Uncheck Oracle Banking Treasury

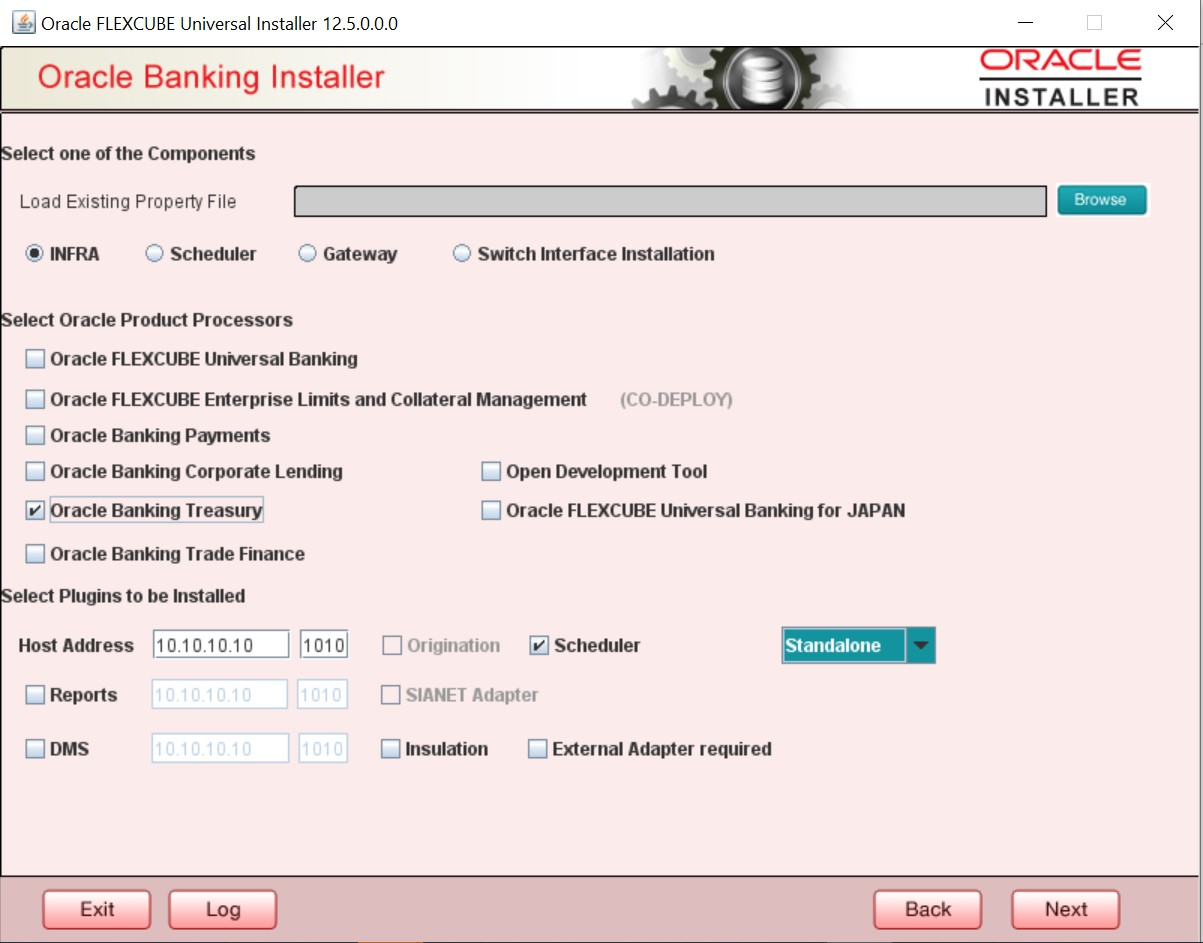tap(35, 511)
